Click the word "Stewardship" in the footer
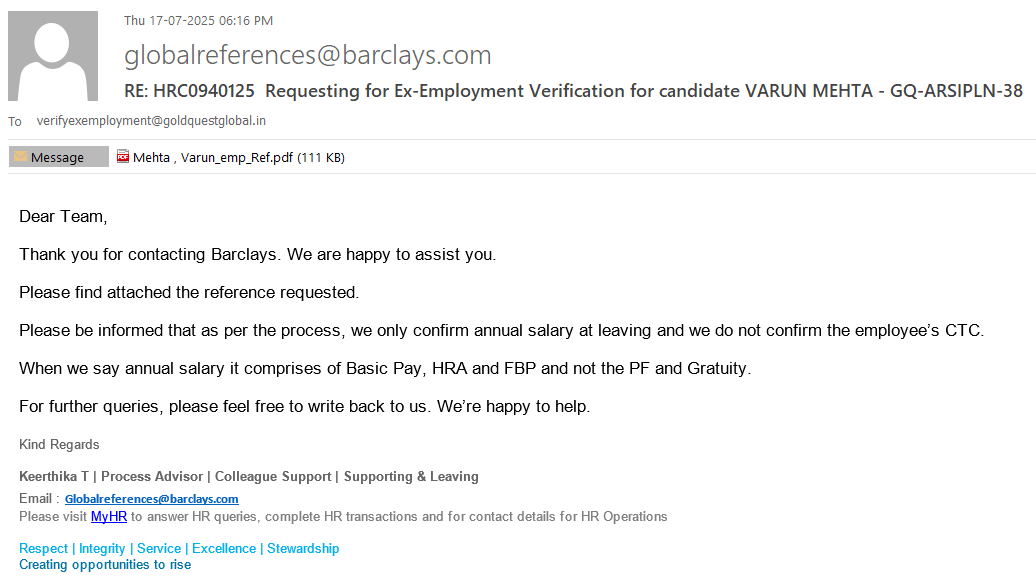Image resolution: width=1036 pixels, height=588 pixels. coord(303,549)
